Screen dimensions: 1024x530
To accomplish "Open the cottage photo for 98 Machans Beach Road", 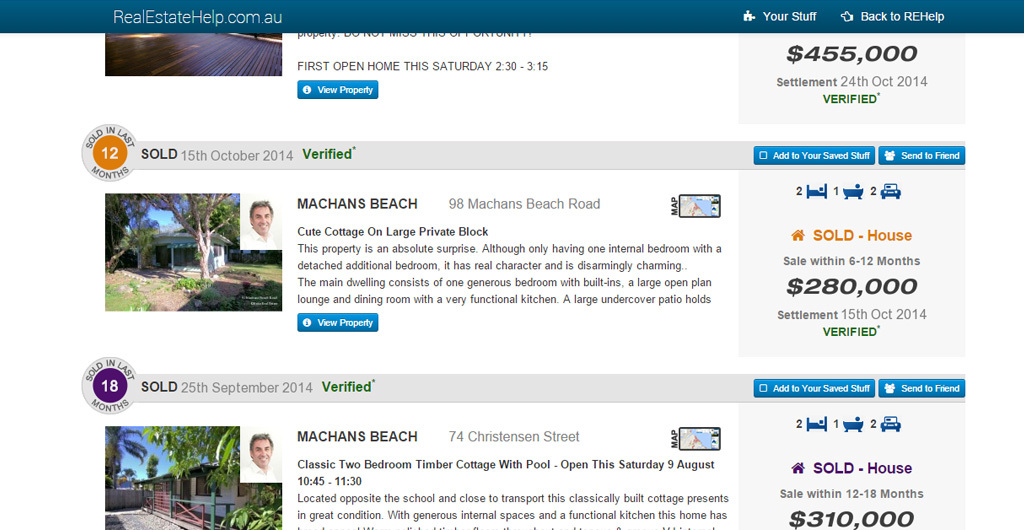I will tap(193, 252).
